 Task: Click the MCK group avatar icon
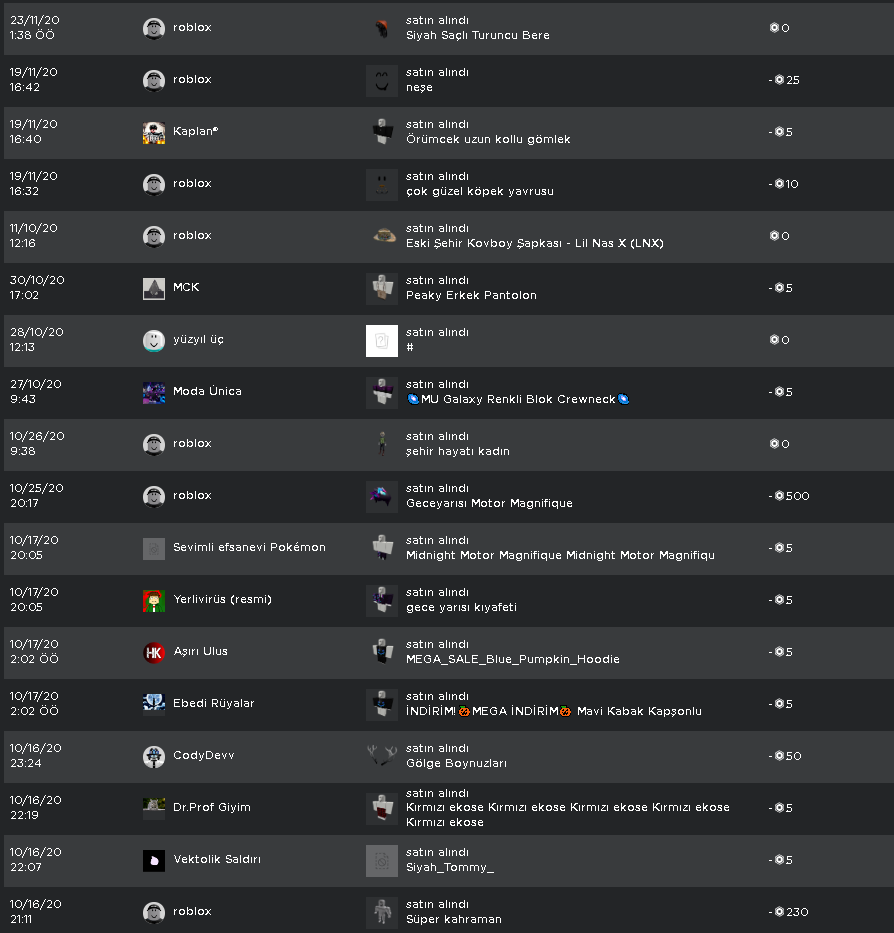(x=154, y=288)
